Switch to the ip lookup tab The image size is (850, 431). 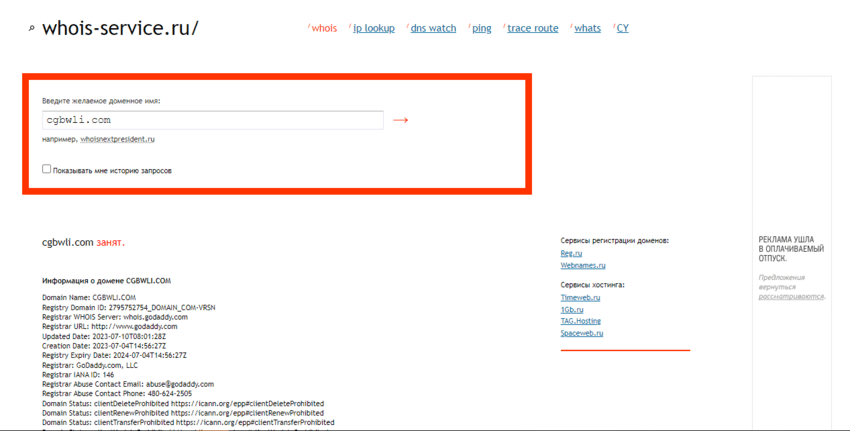click(374, 29)
